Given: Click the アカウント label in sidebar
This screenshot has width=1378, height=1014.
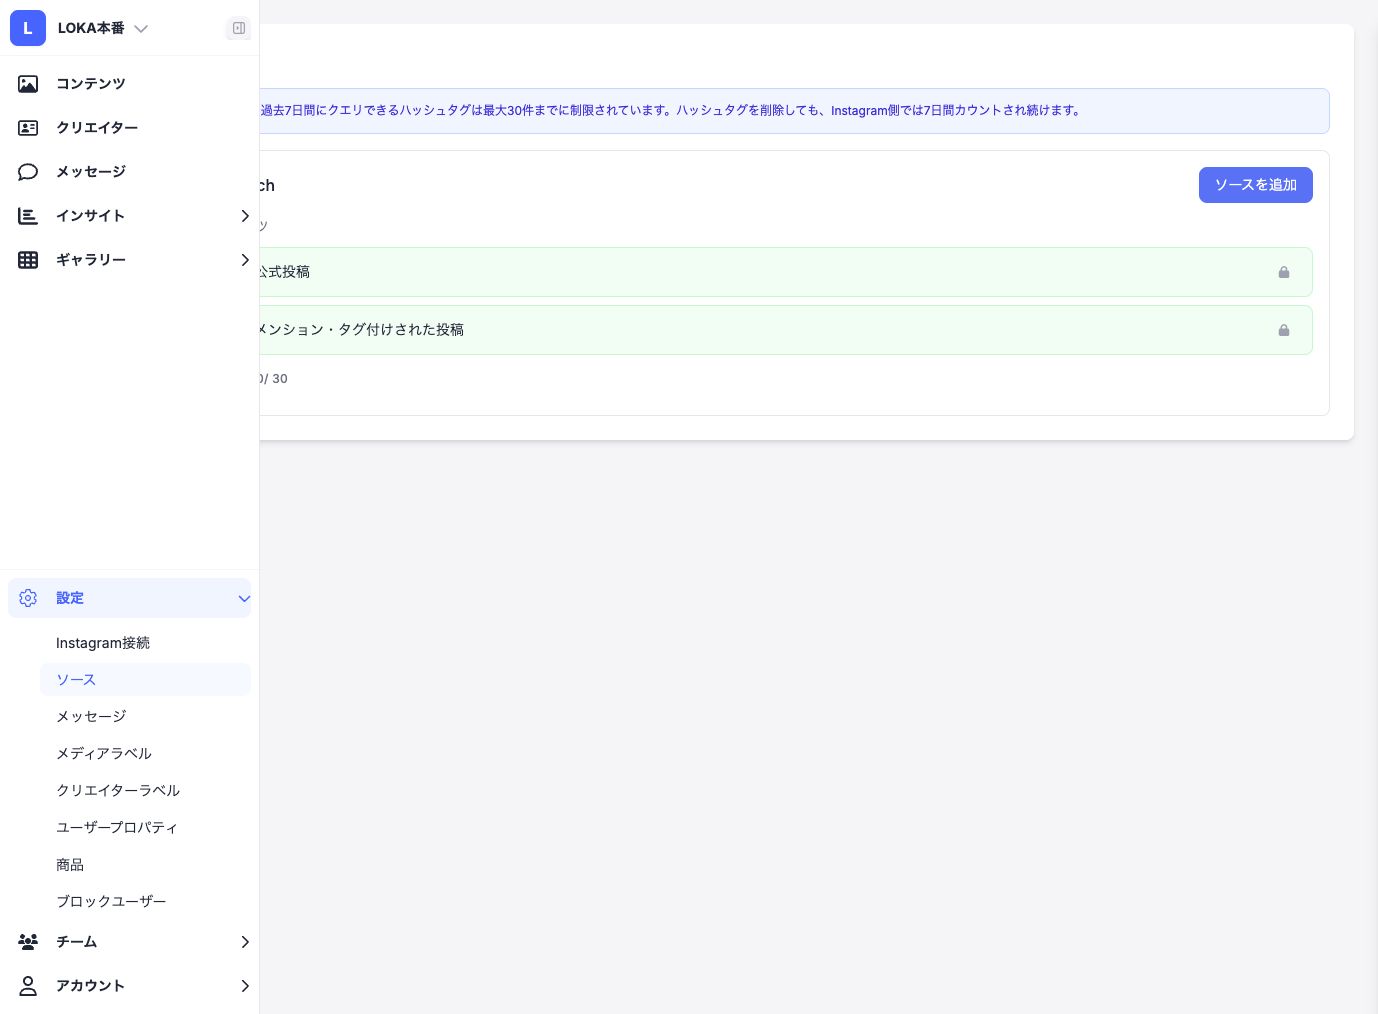Looking at the screenshot, I should 91,986.
